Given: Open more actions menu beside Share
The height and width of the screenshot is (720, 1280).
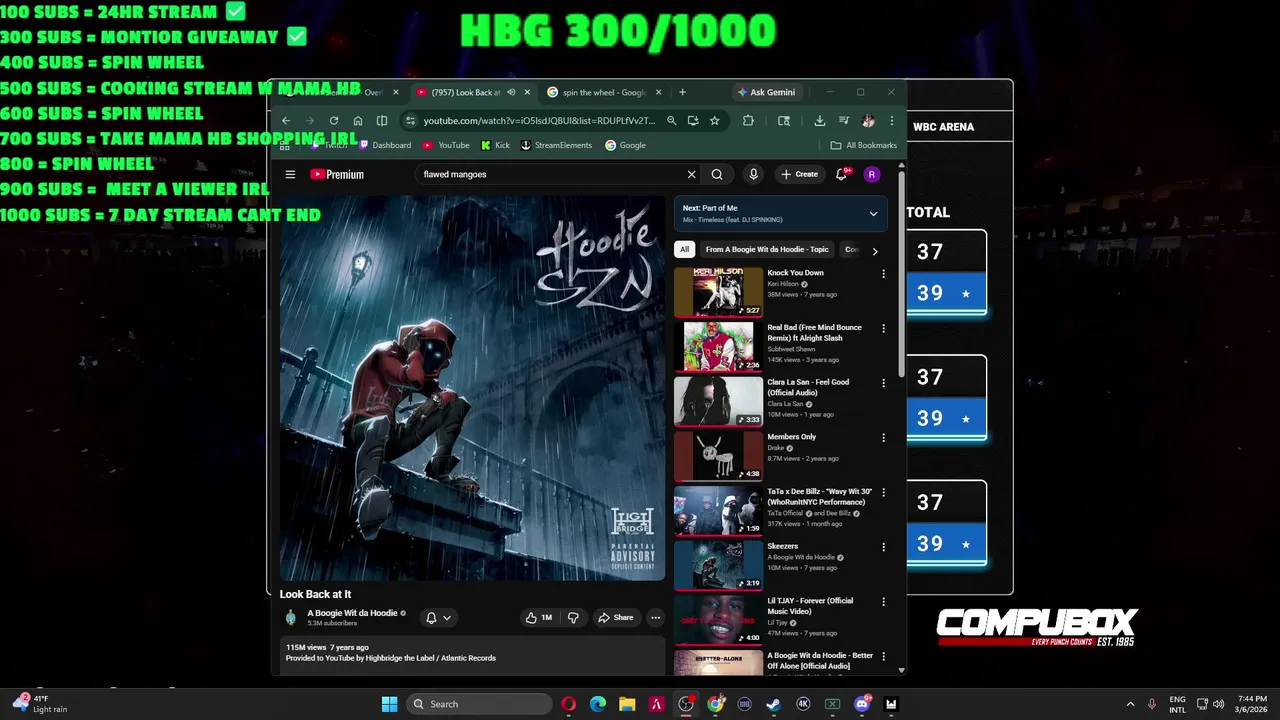Looking at the screenshot, I should (655, 618).
